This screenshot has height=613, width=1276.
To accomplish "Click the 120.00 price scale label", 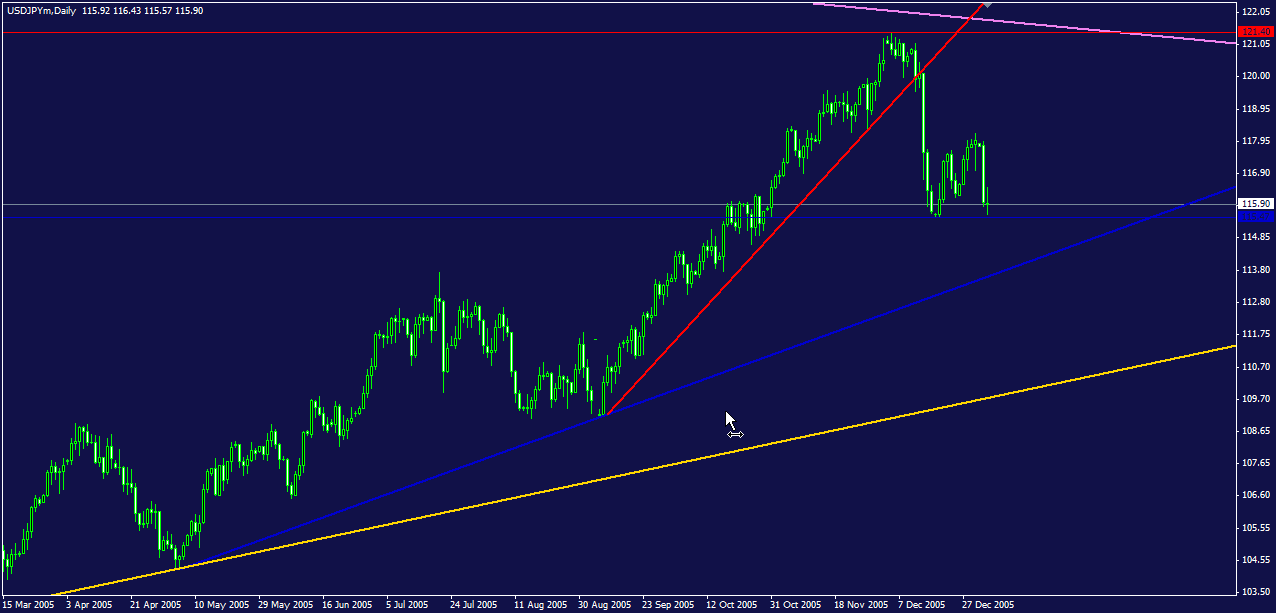I will (x=1256, y=76).
